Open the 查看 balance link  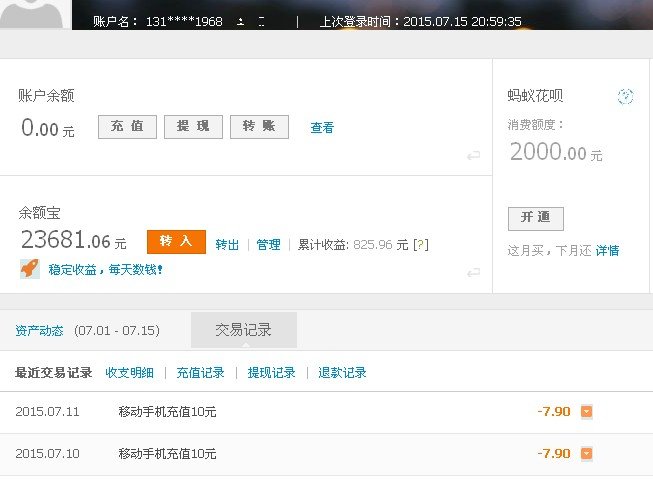322,127
